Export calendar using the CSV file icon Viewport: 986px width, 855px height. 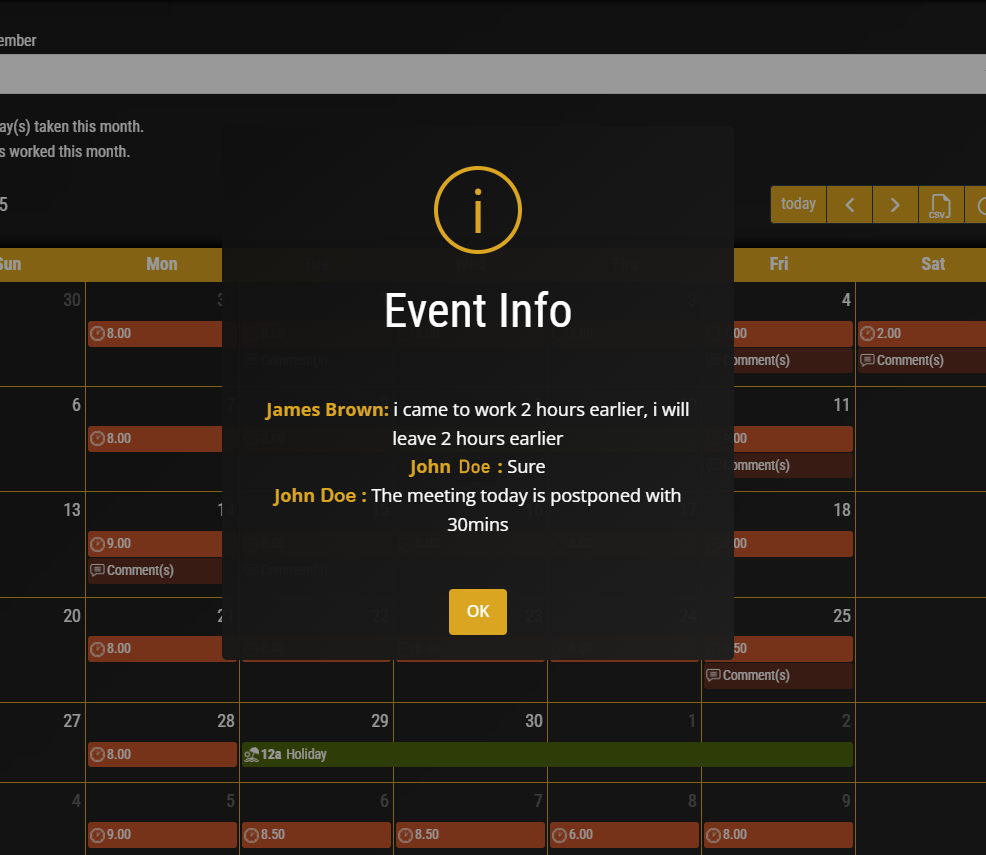pos(940,204)
